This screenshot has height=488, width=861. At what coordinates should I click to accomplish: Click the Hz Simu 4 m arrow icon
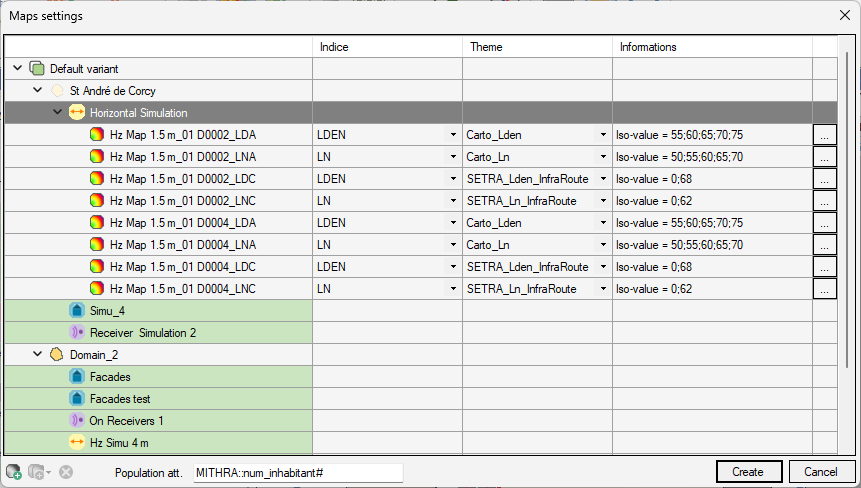coord(77,442)
